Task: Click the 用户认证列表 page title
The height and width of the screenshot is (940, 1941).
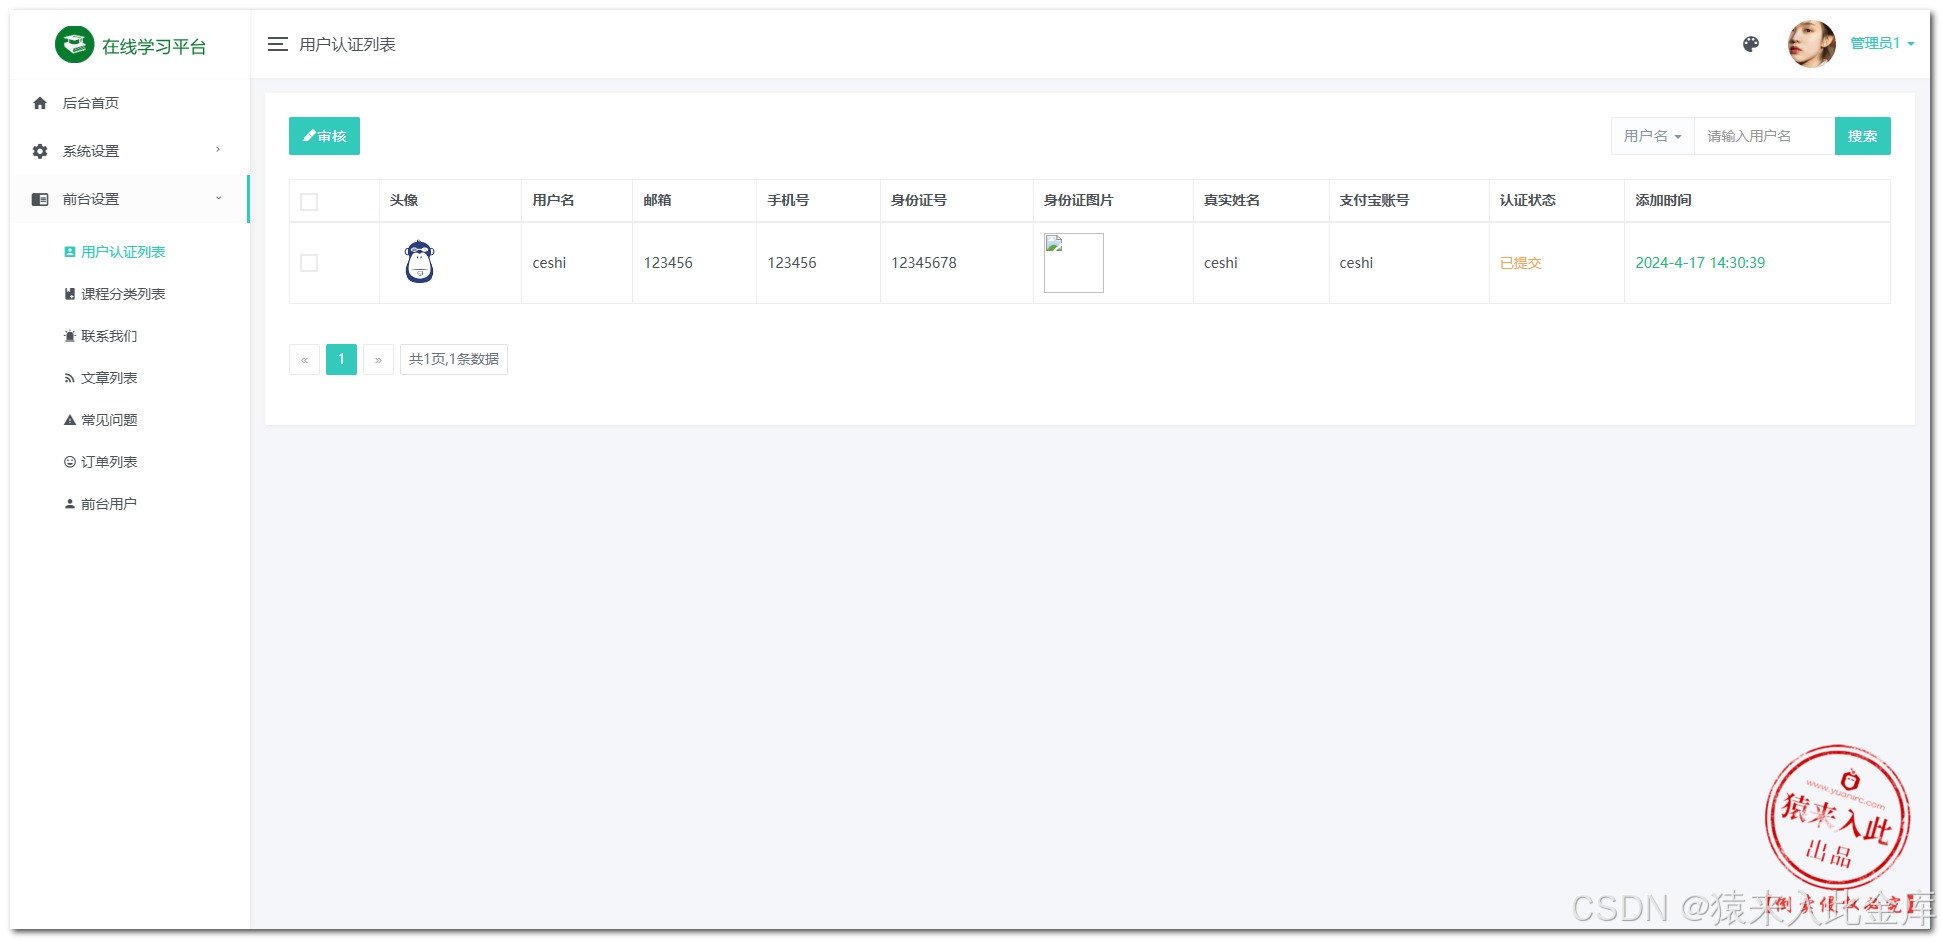Action: click(347, 44)
